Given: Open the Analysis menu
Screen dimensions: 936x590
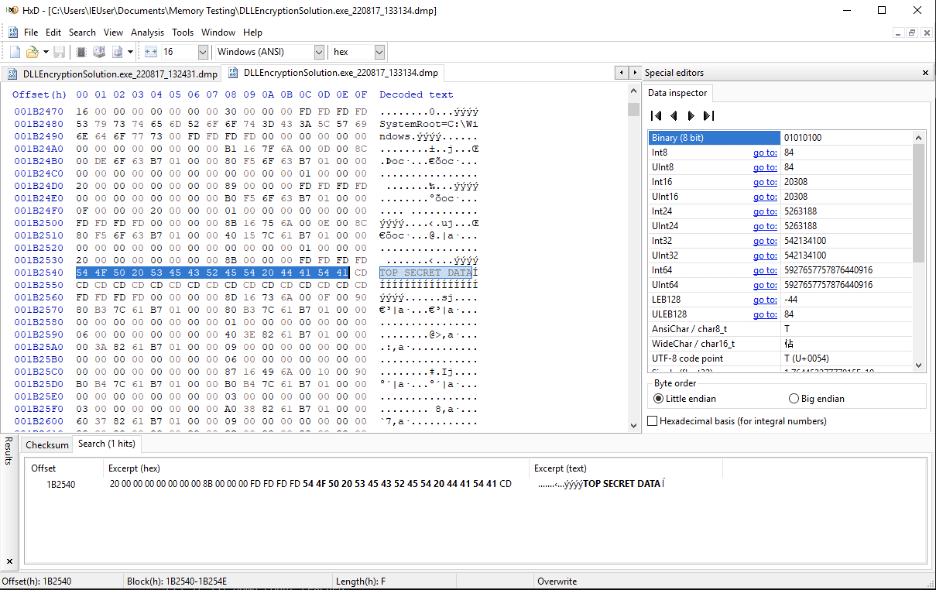Looking at the screenshot, I should click(147, 32).
